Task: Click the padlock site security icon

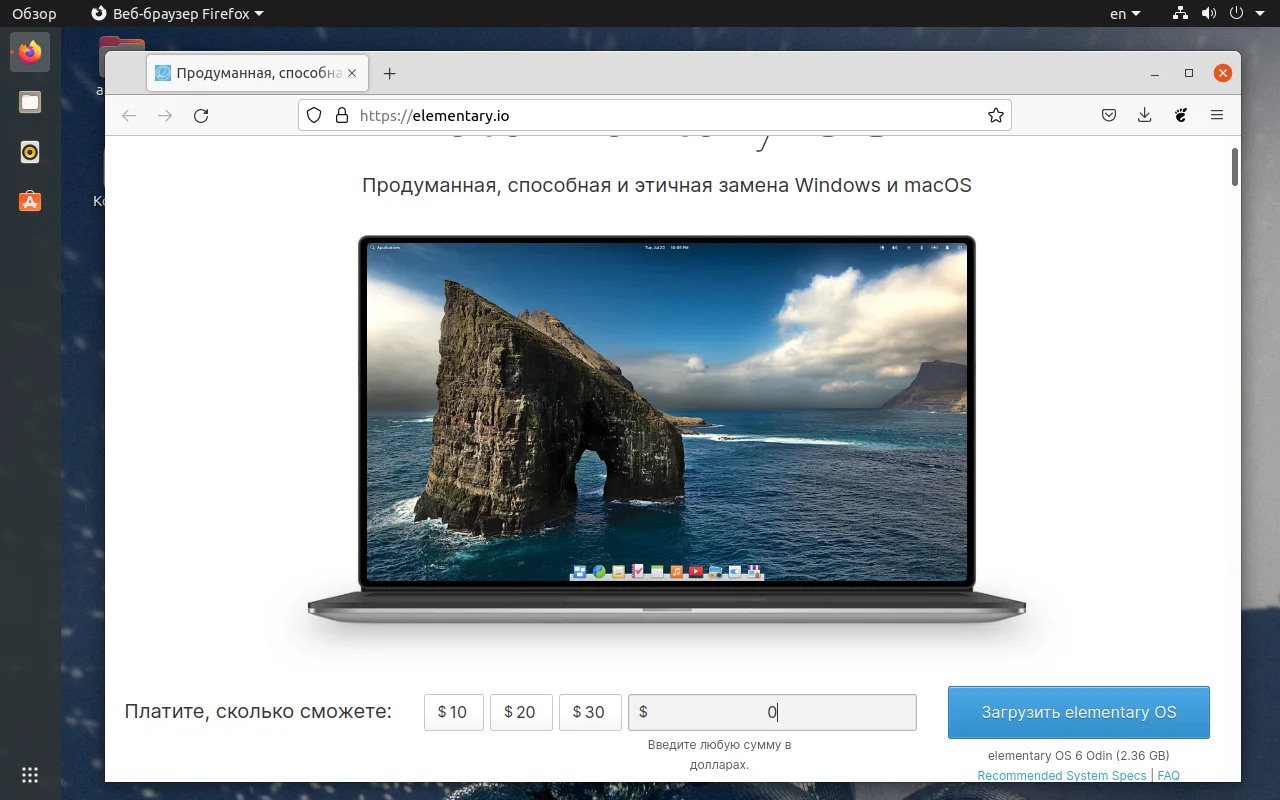Action: 340,115
